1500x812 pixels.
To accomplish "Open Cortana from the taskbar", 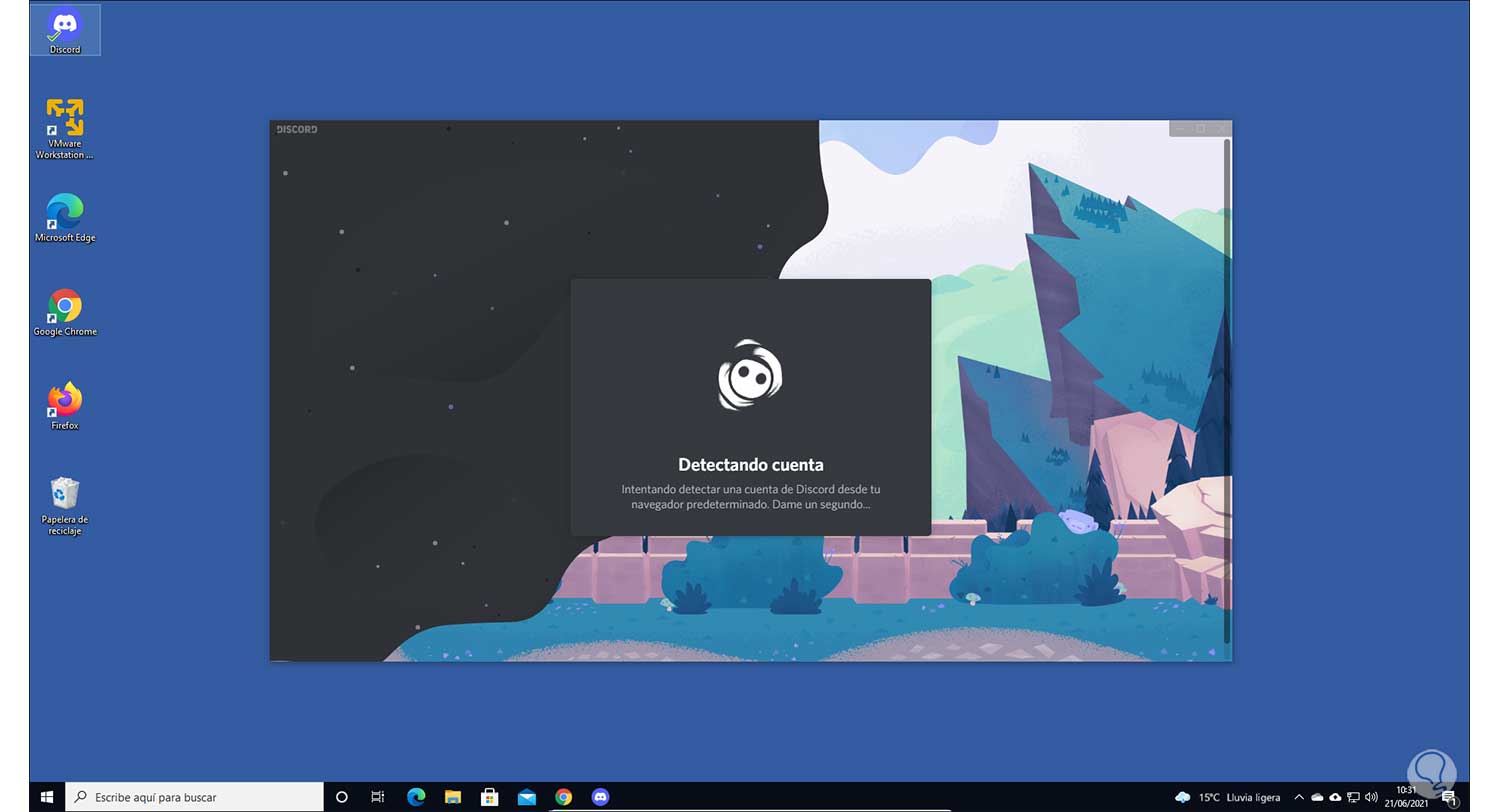I will click(x=342, y=797).
